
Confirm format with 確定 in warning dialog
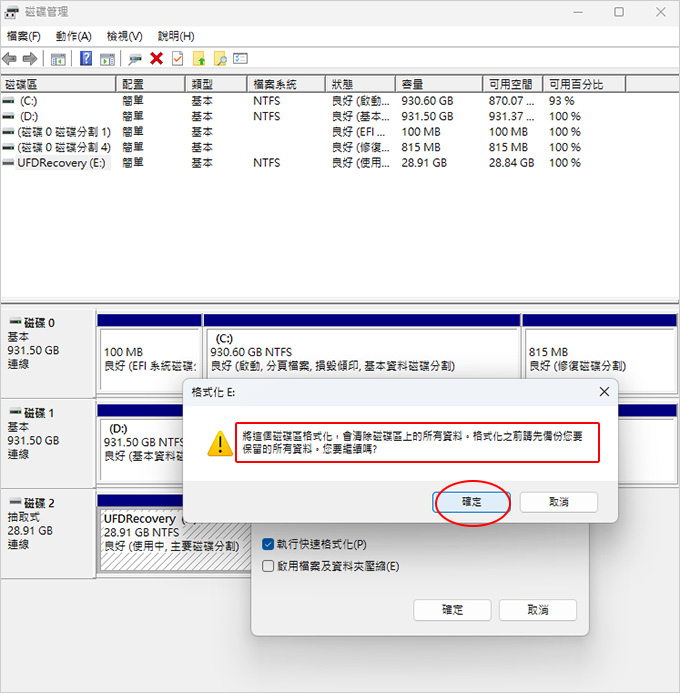tap(471, 502)
